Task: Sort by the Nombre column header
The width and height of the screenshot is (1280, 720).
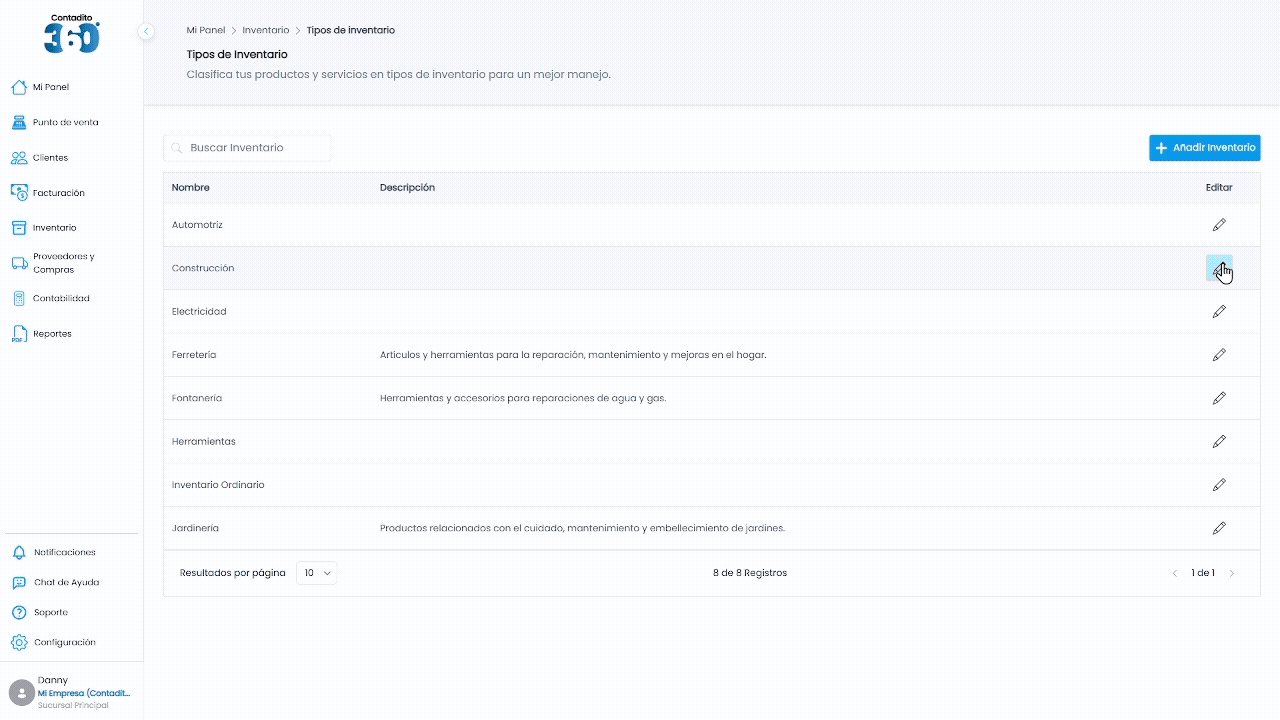Action: click(x=191, y=188)
